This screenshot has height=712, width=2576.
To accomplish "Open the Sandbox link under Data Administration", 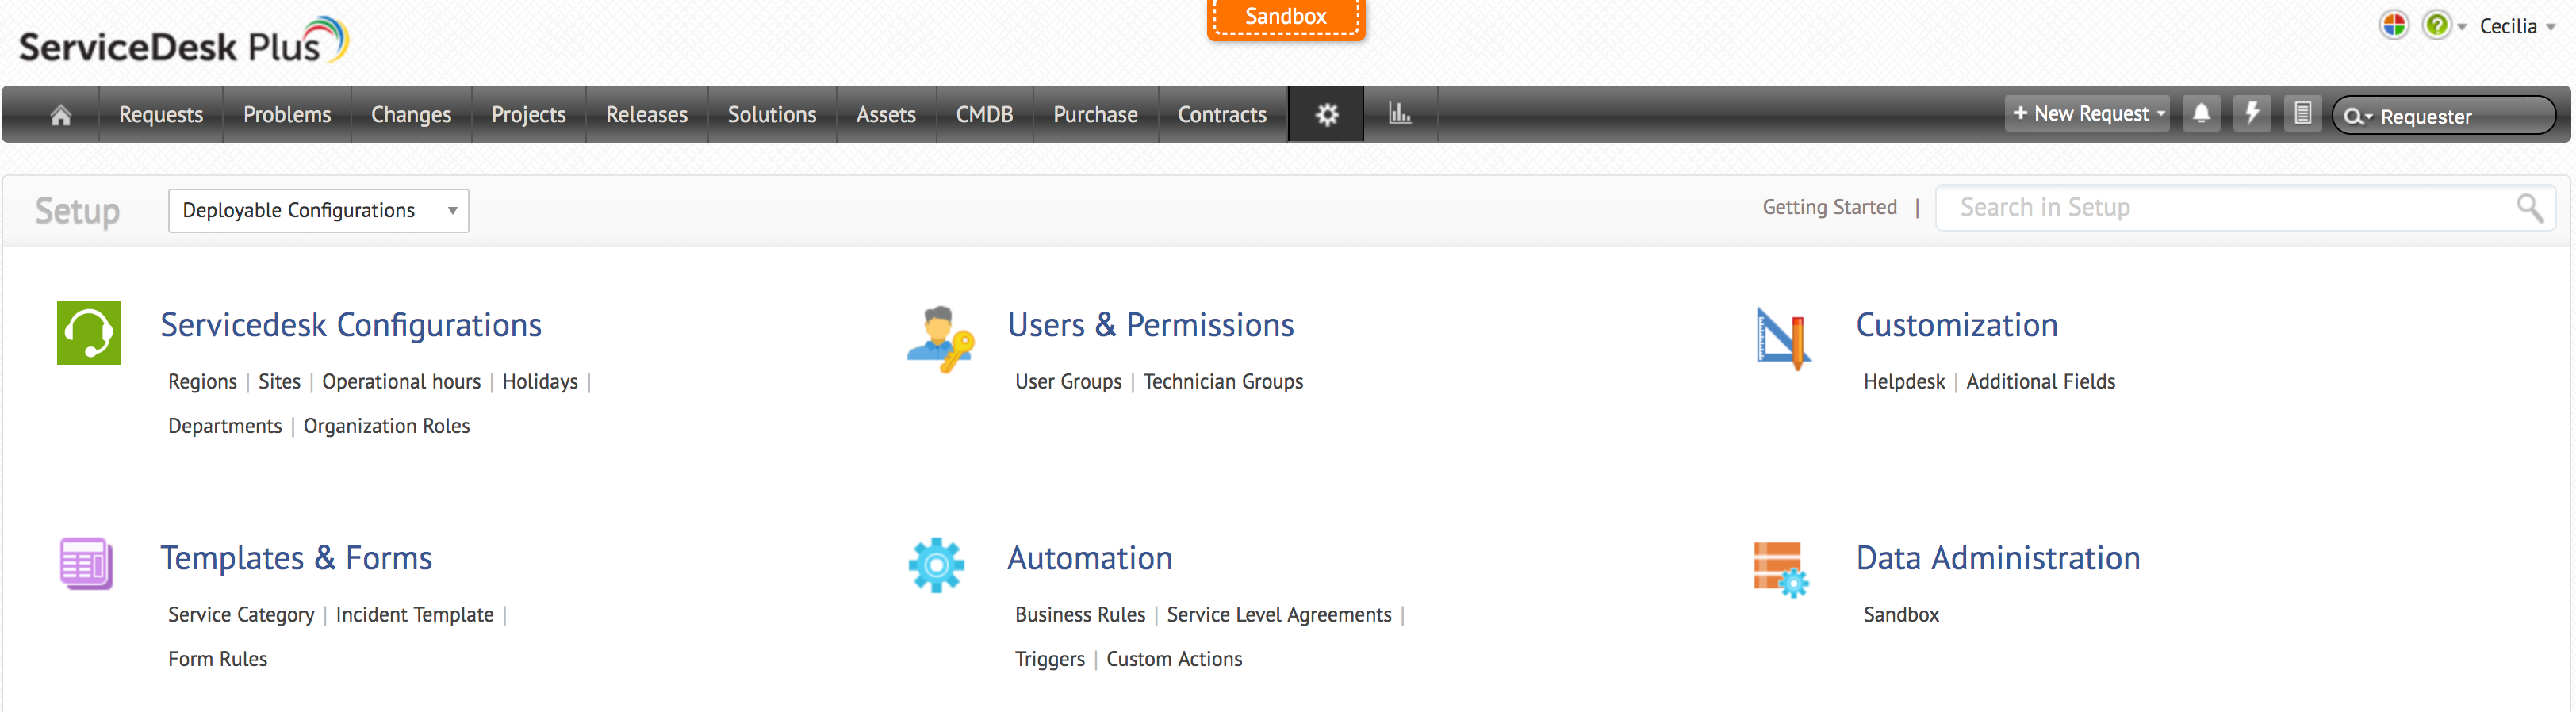I will [x=1901, y=615].
